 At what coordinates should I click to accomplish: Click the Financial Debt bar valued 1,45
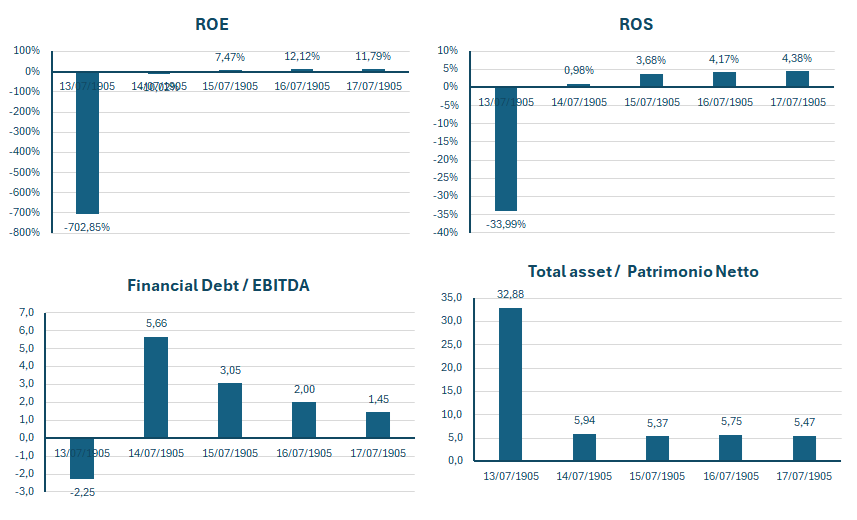(378, 425)
